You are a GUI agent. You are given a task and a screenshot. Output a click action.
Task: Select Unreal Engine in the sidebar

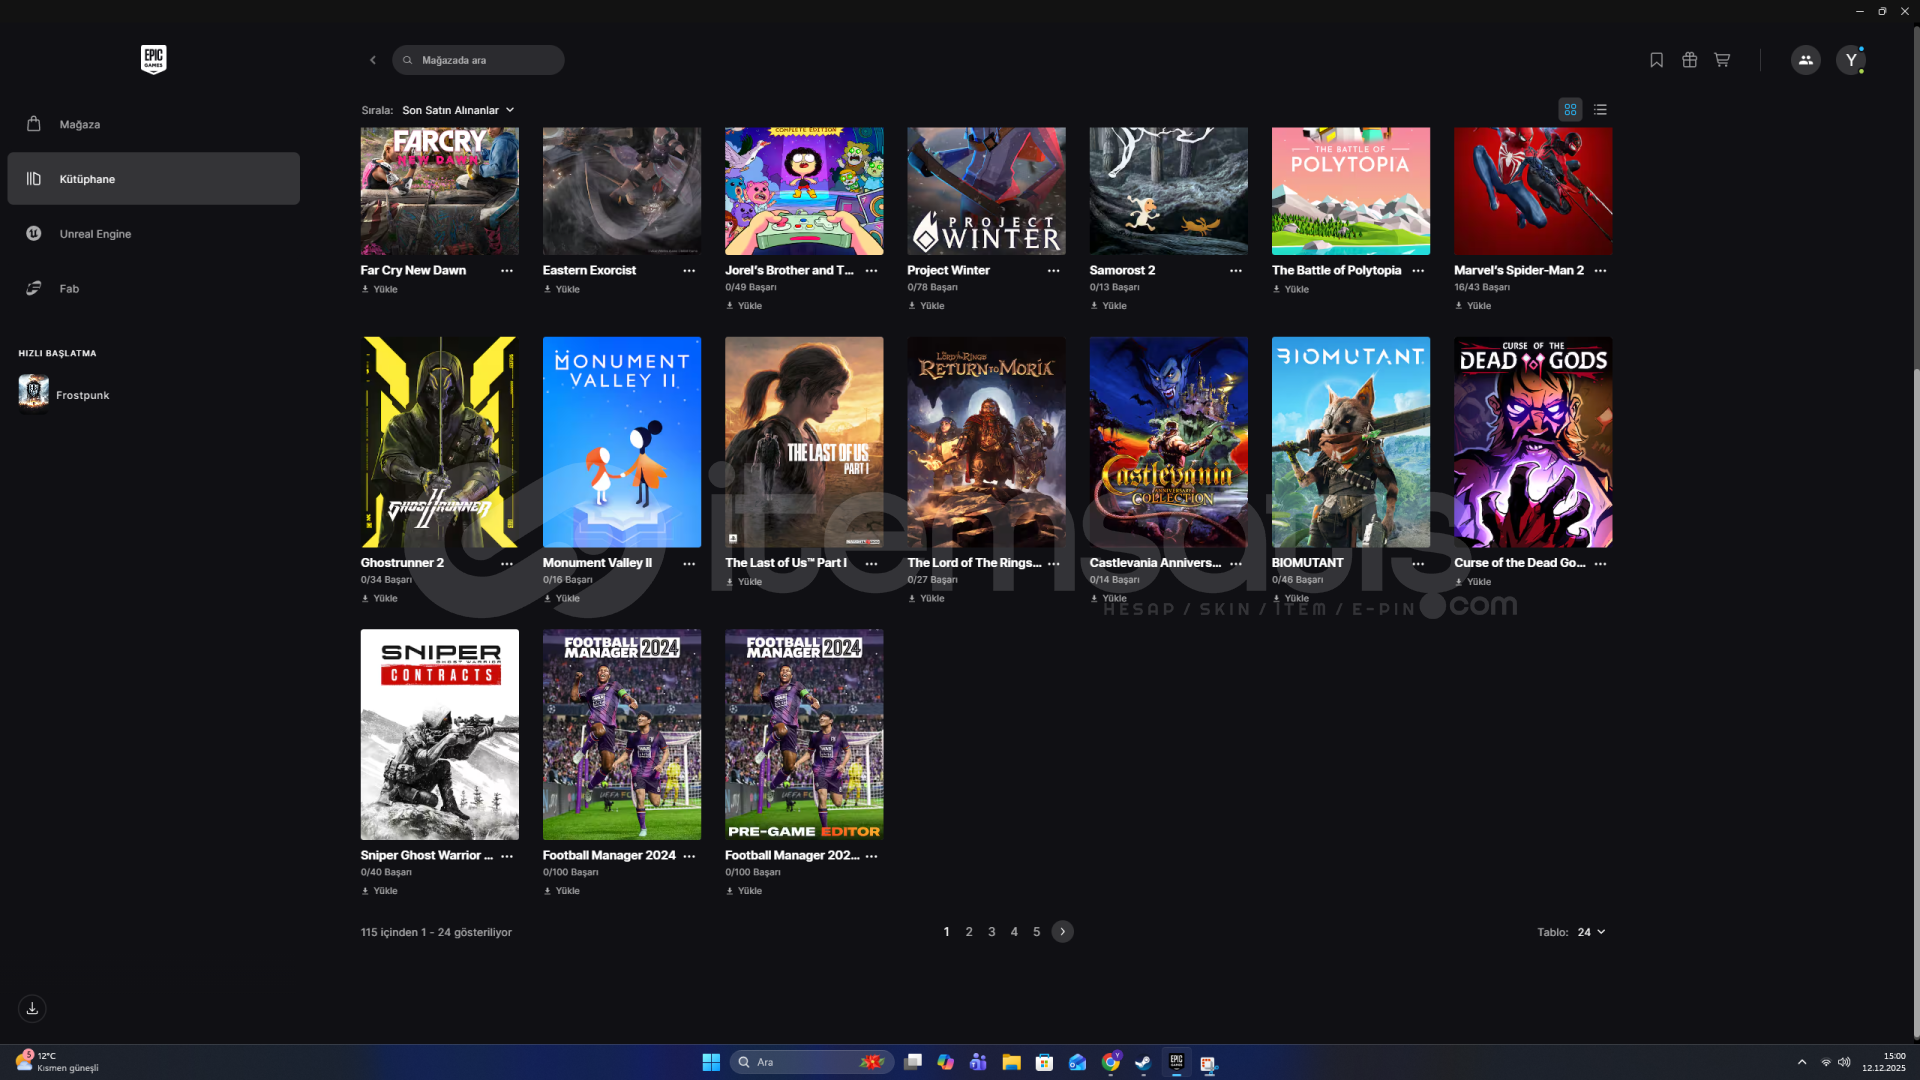95,234
